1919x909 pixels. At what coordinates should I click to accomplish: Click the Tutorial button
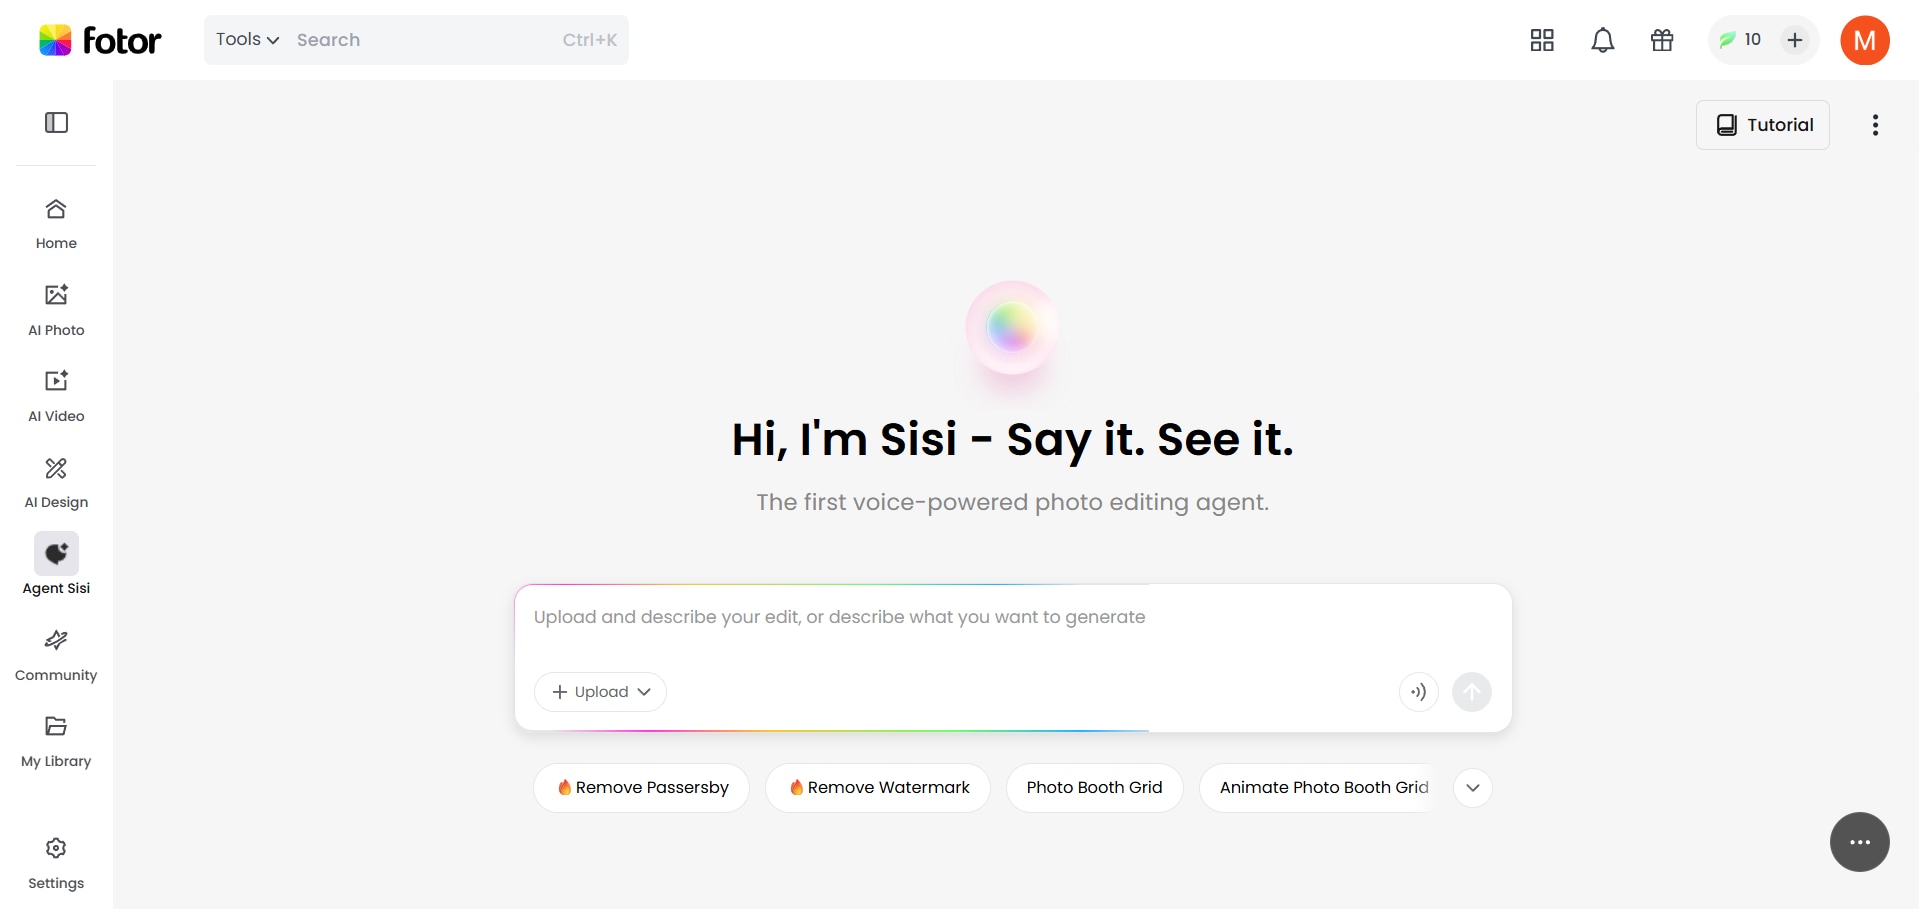coord(1762,125)
